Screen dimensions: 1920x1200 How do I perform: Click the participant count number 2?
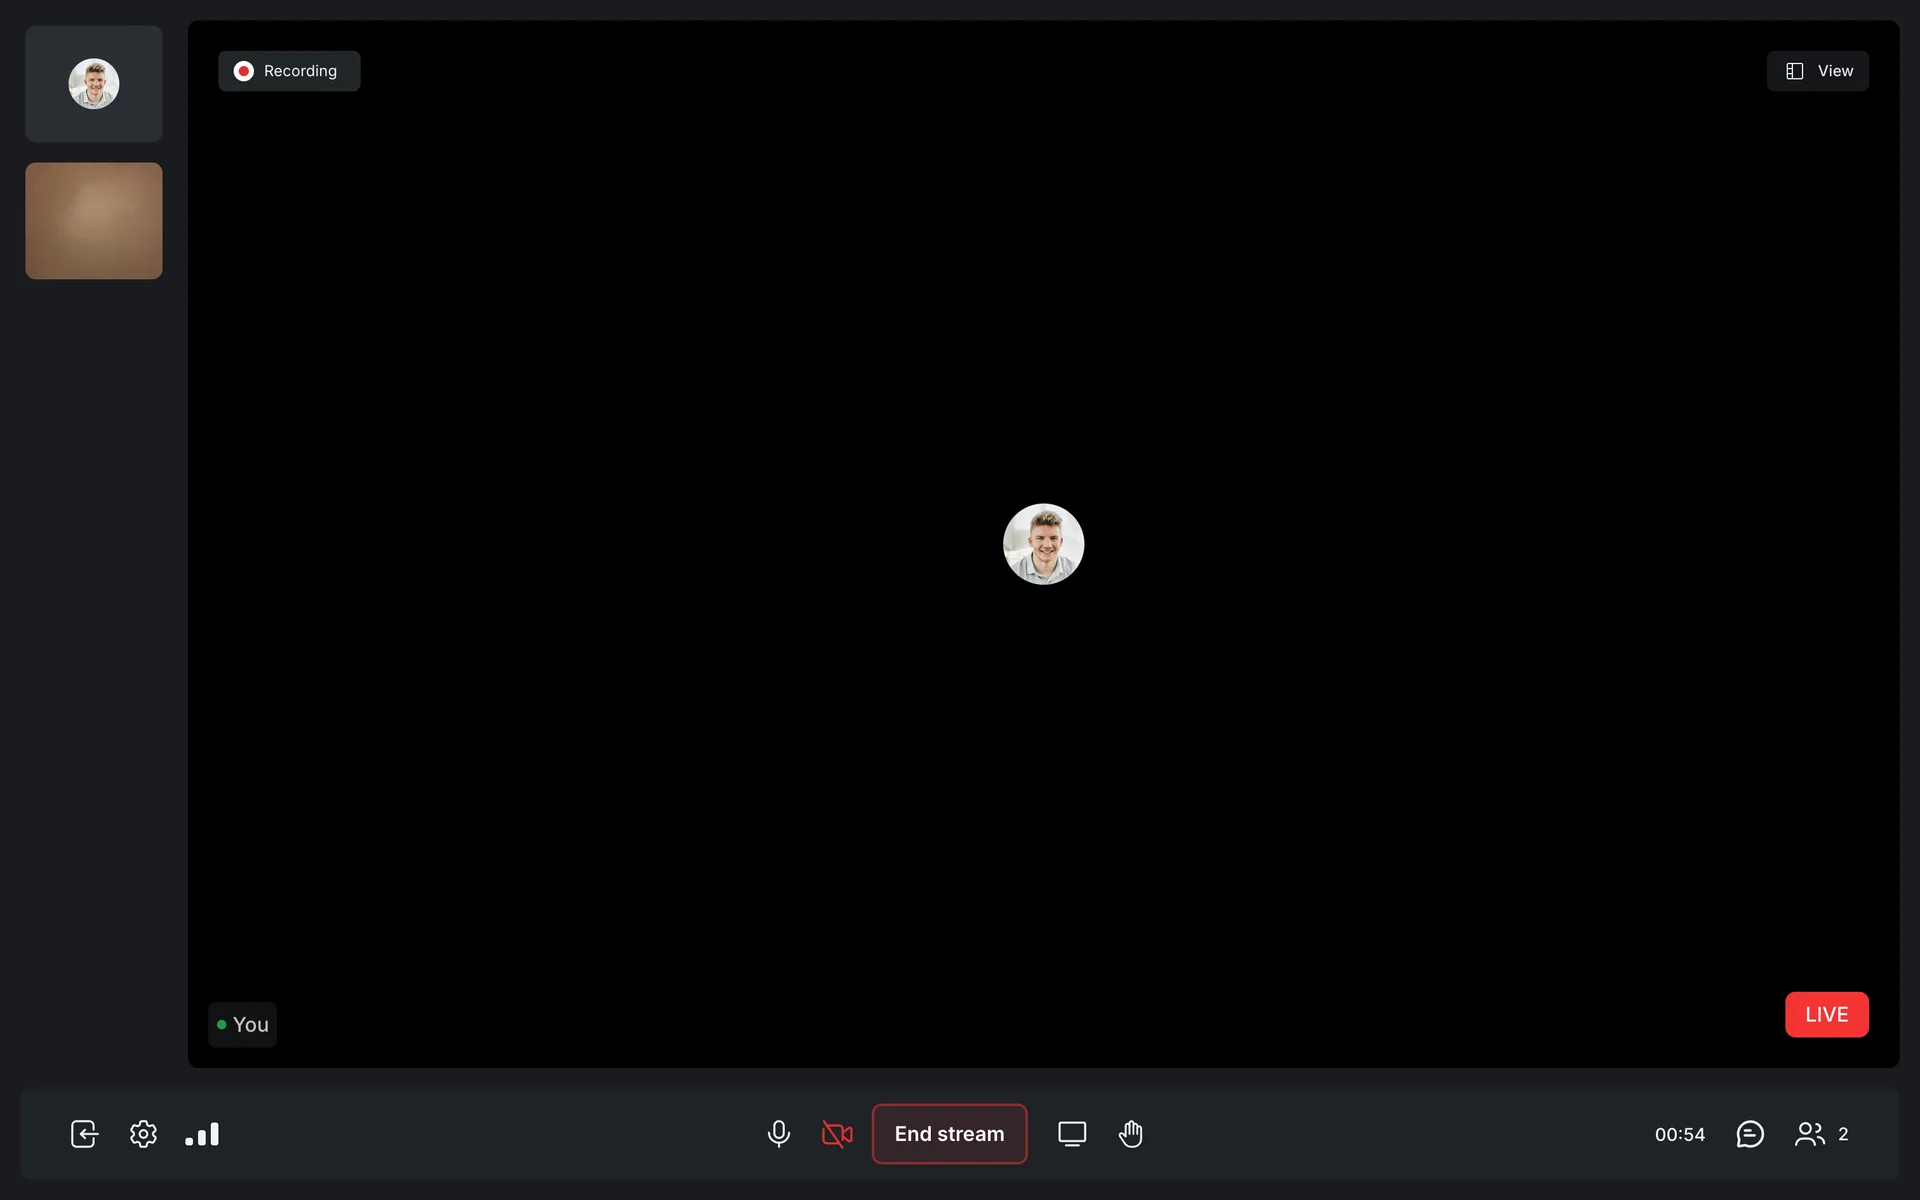tap(1843, 1134)
